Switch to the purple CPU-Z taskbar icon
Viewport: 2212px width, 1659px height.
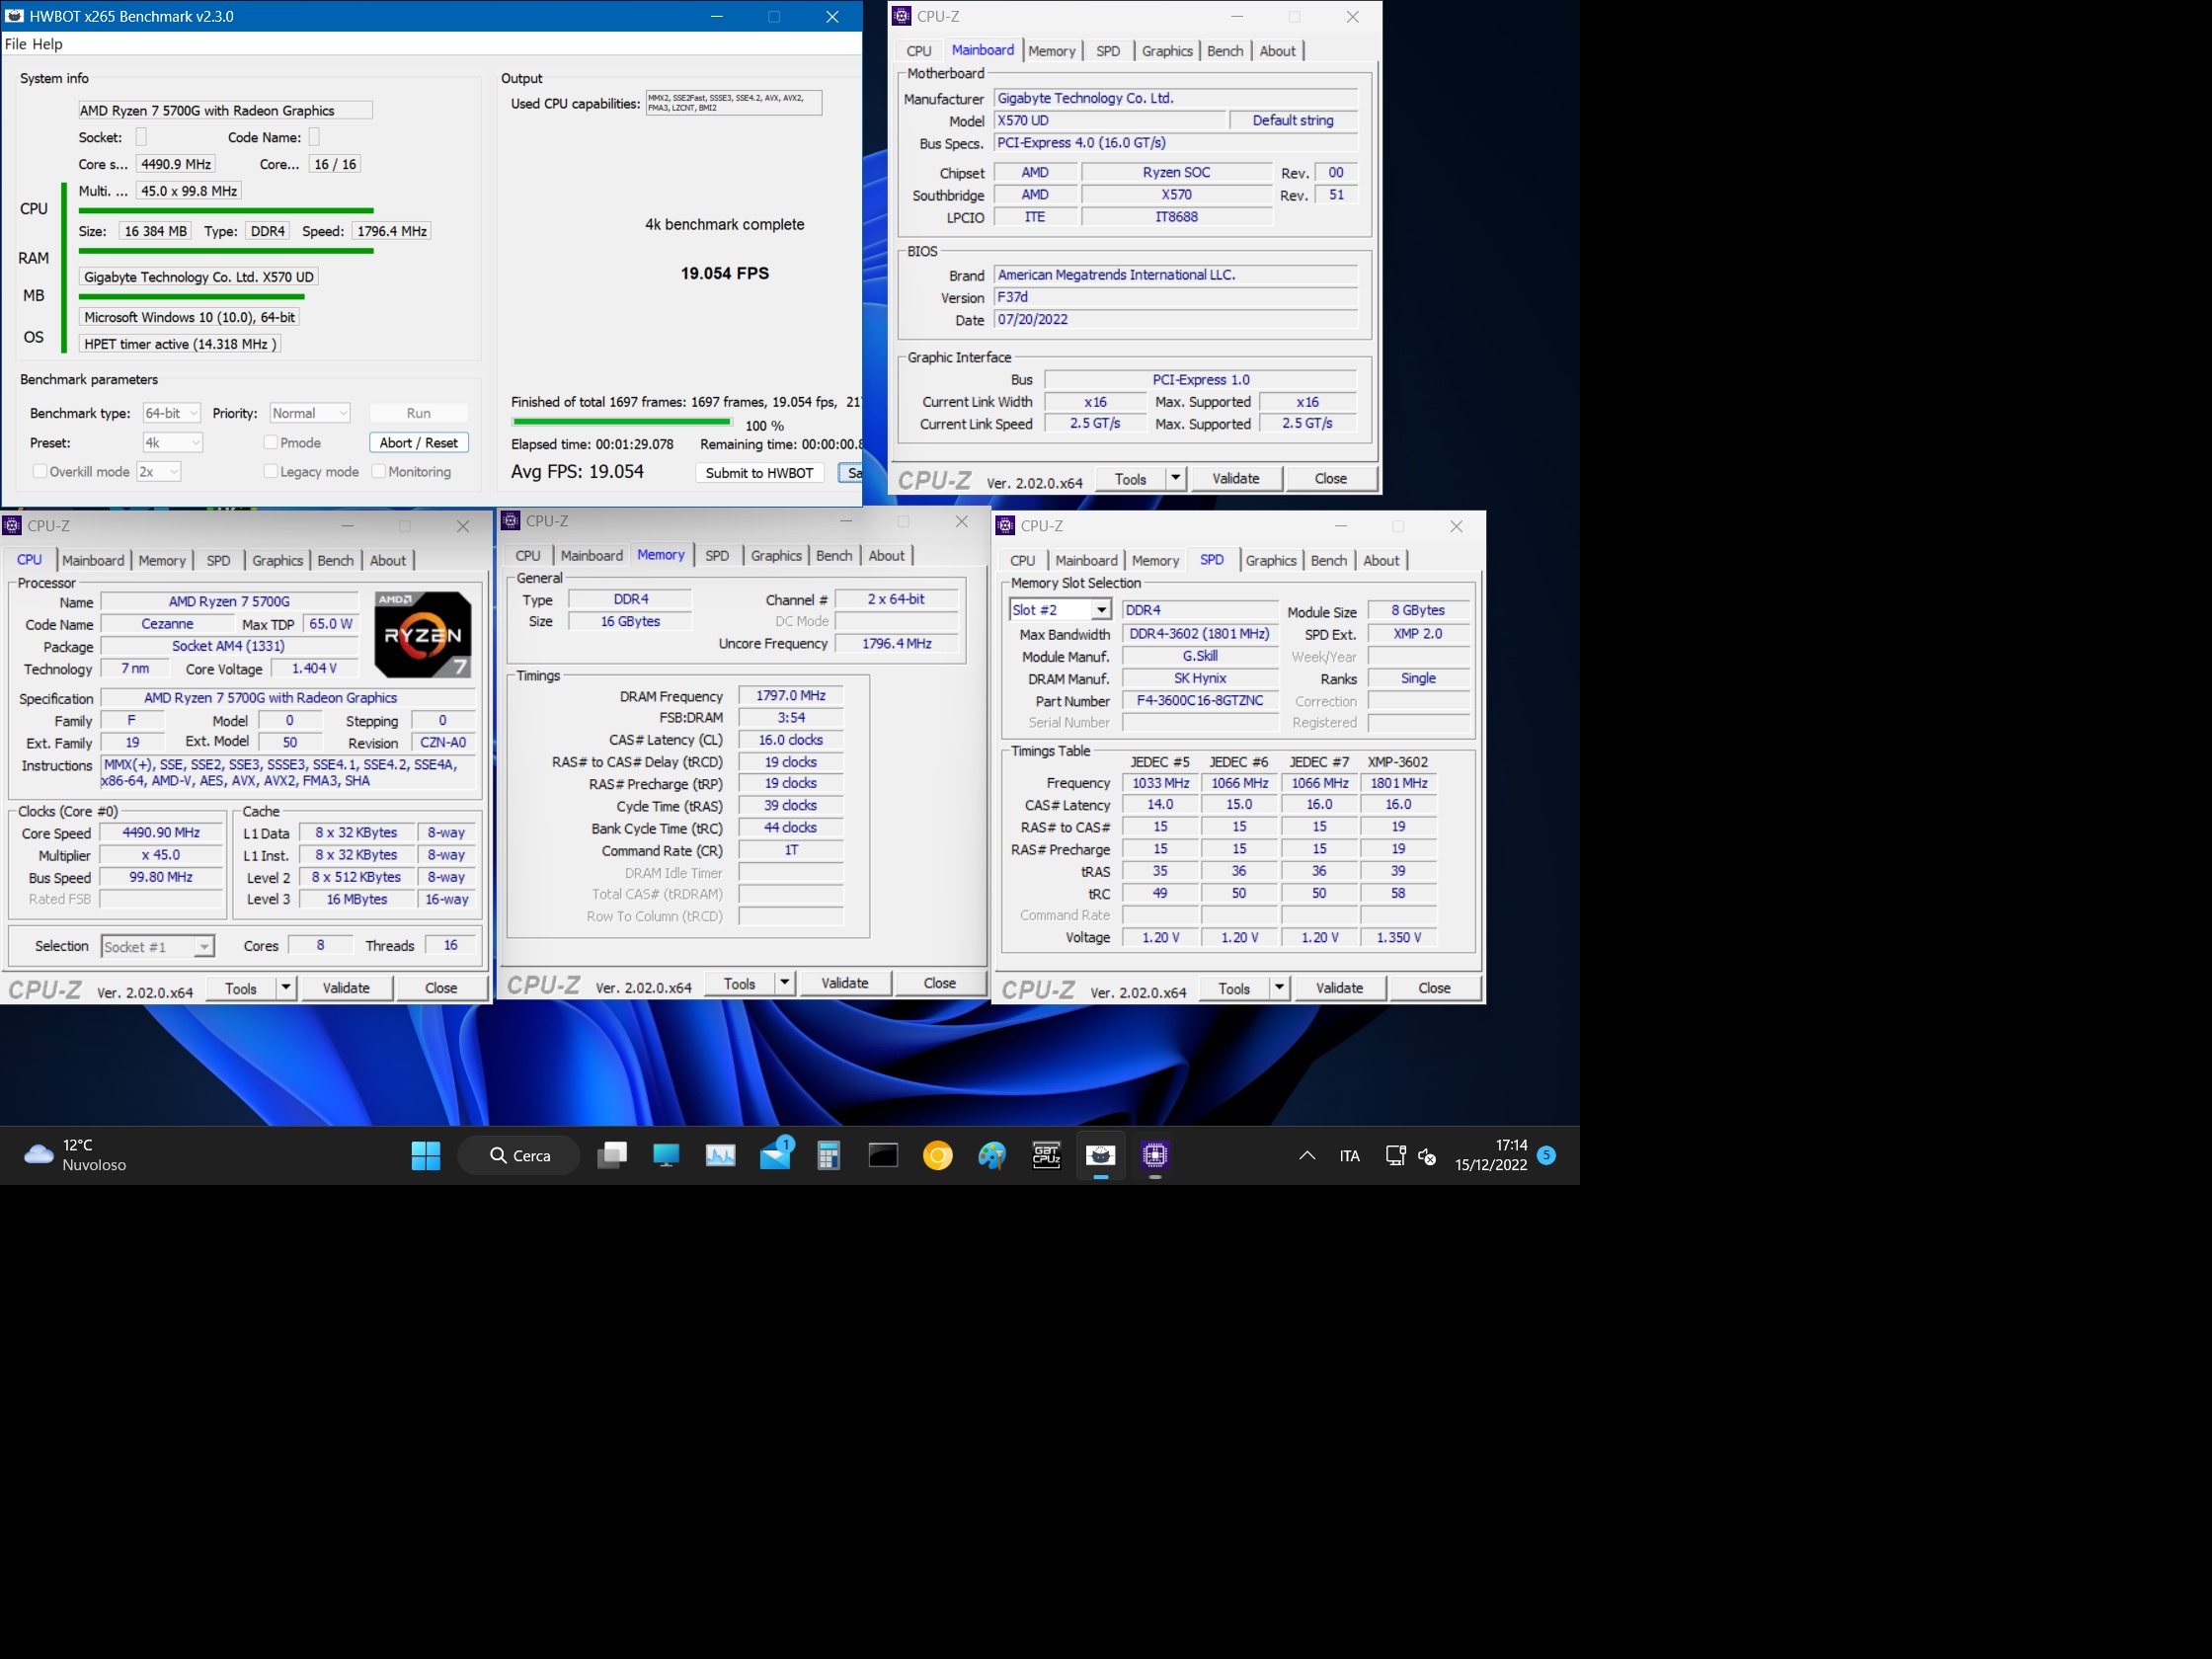[x=1155, y=1155]
